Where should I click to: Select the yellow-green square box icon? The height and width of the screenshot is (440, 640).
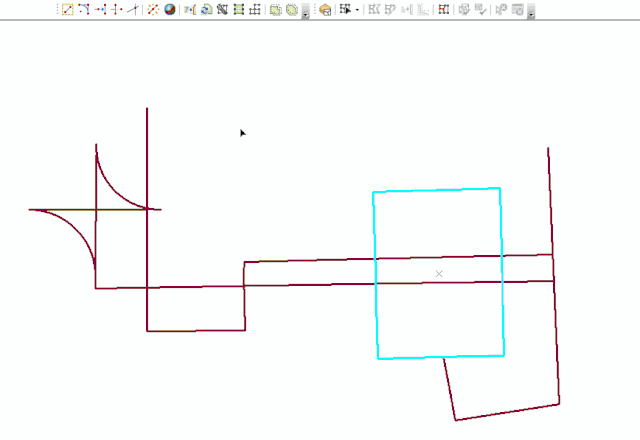tap(276, 9)
